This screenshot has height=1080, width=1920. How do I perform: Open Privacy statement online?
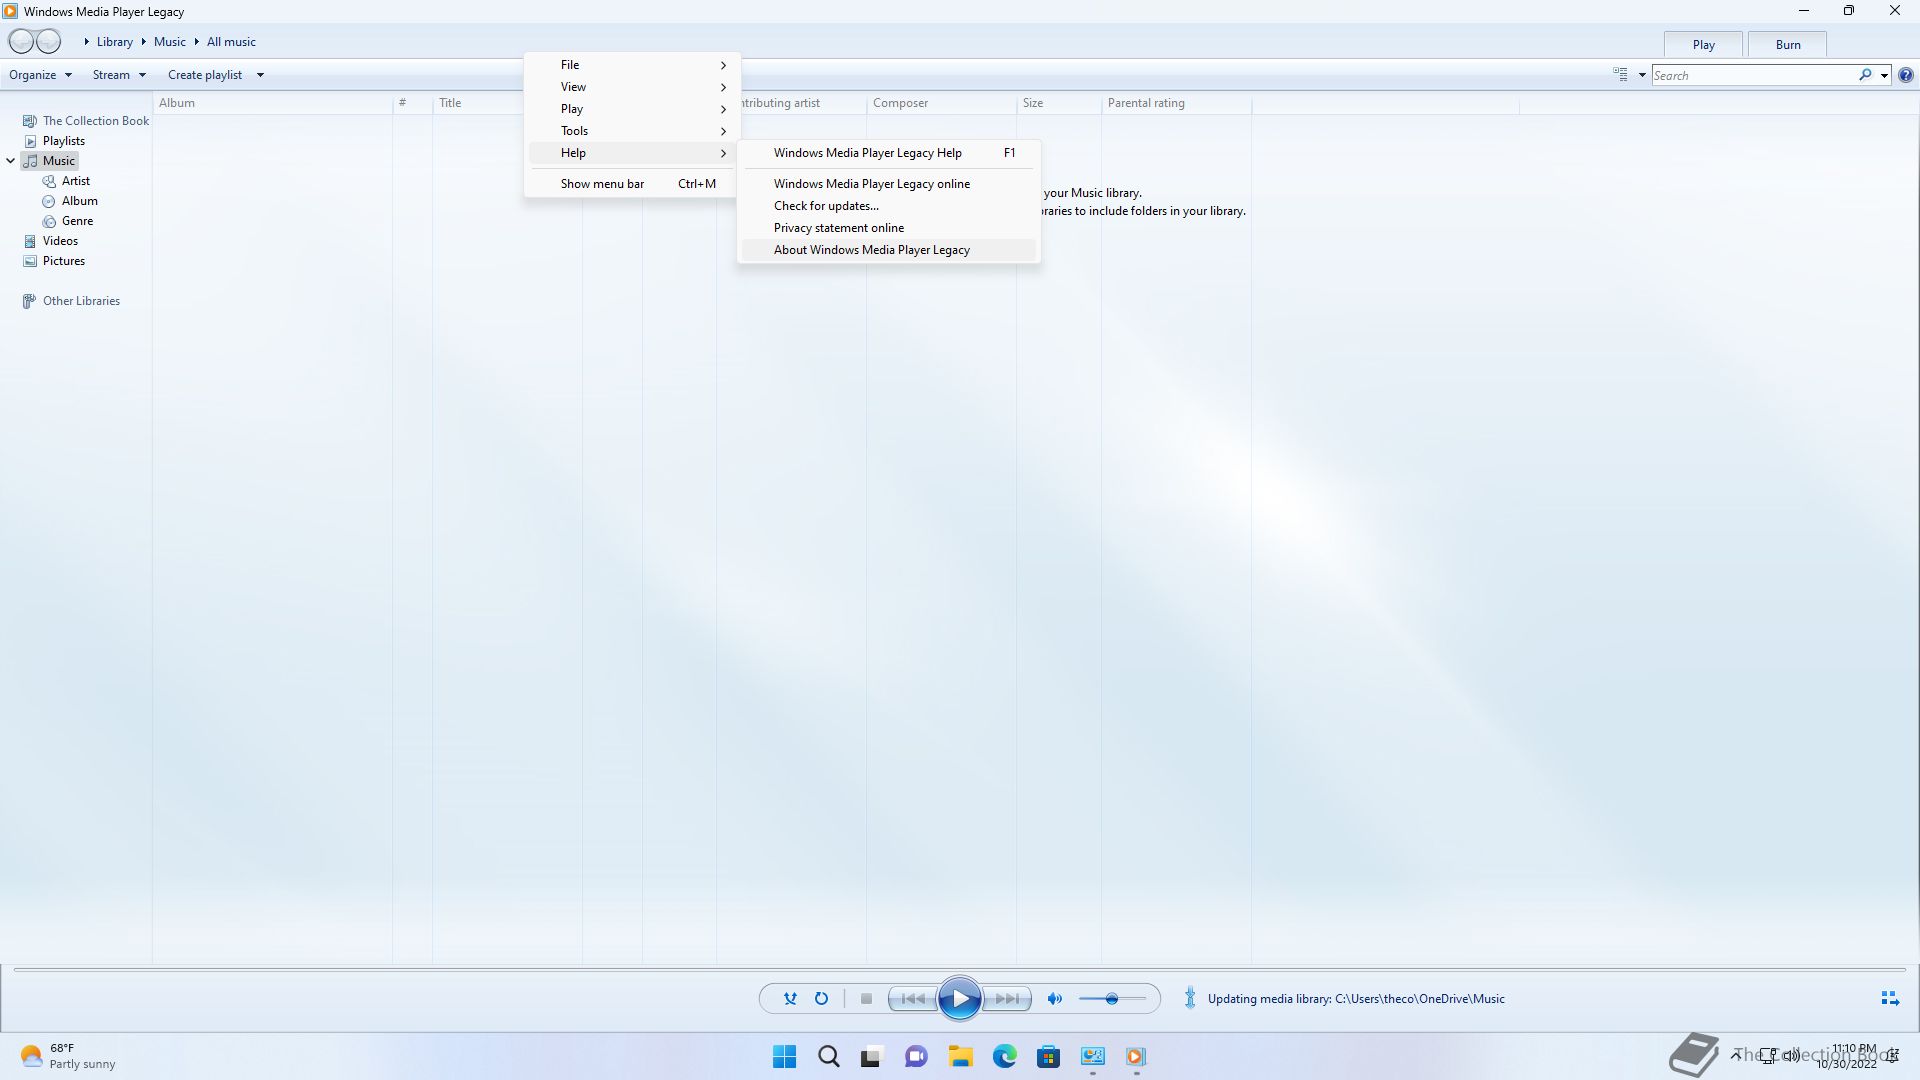[889, 228]
